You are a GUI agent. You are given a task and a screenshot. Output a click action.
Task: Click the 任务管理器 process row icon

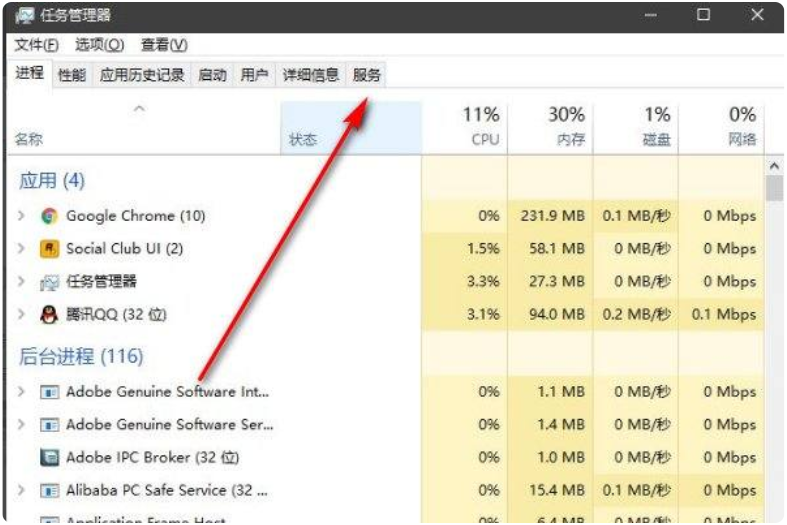[49, 283]
